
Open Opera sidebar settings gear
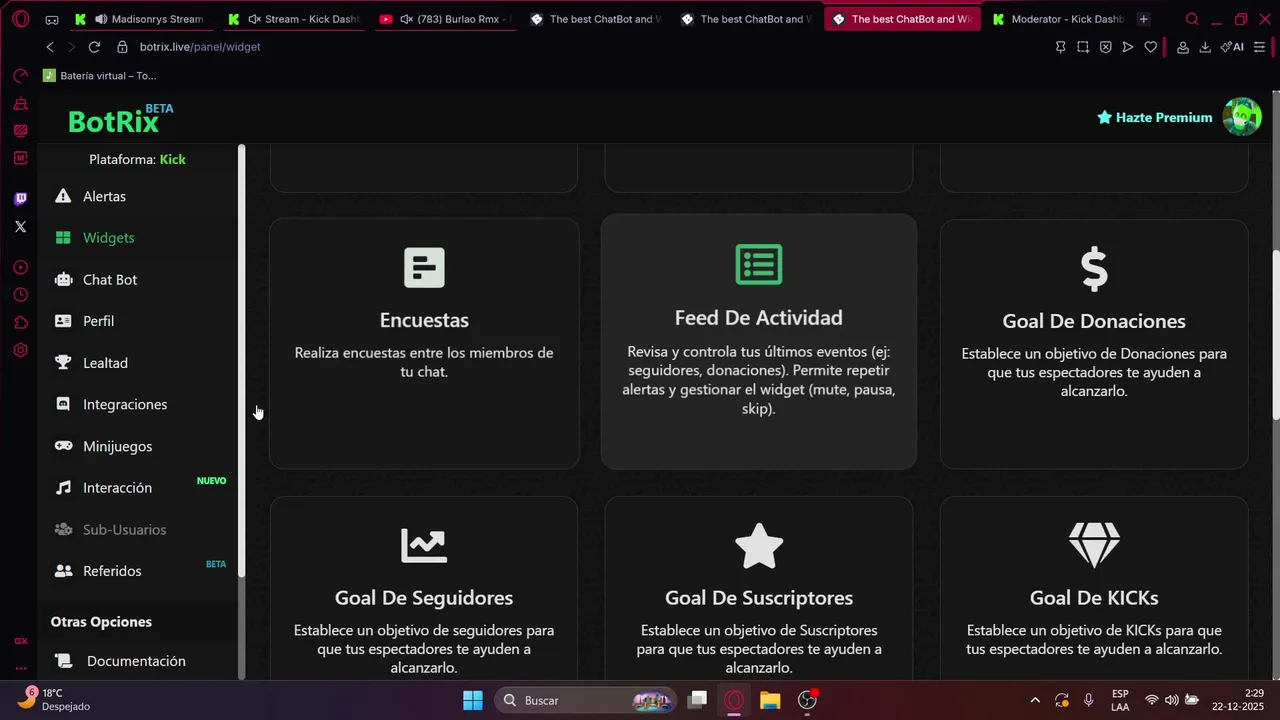[20, 350]
